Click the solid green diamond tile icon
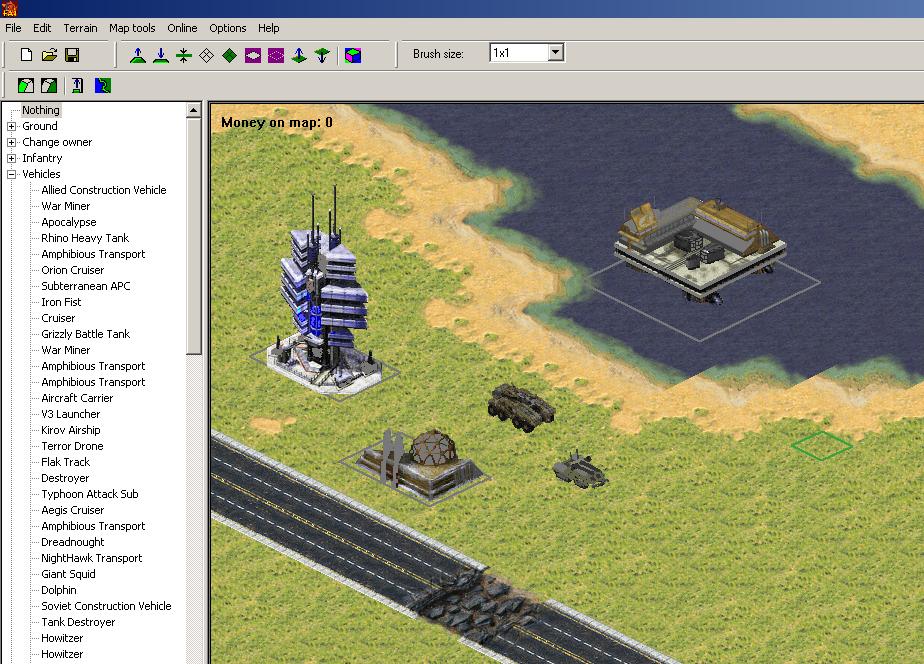The width and height of the screenshot is (924, 664). (229, 55)
